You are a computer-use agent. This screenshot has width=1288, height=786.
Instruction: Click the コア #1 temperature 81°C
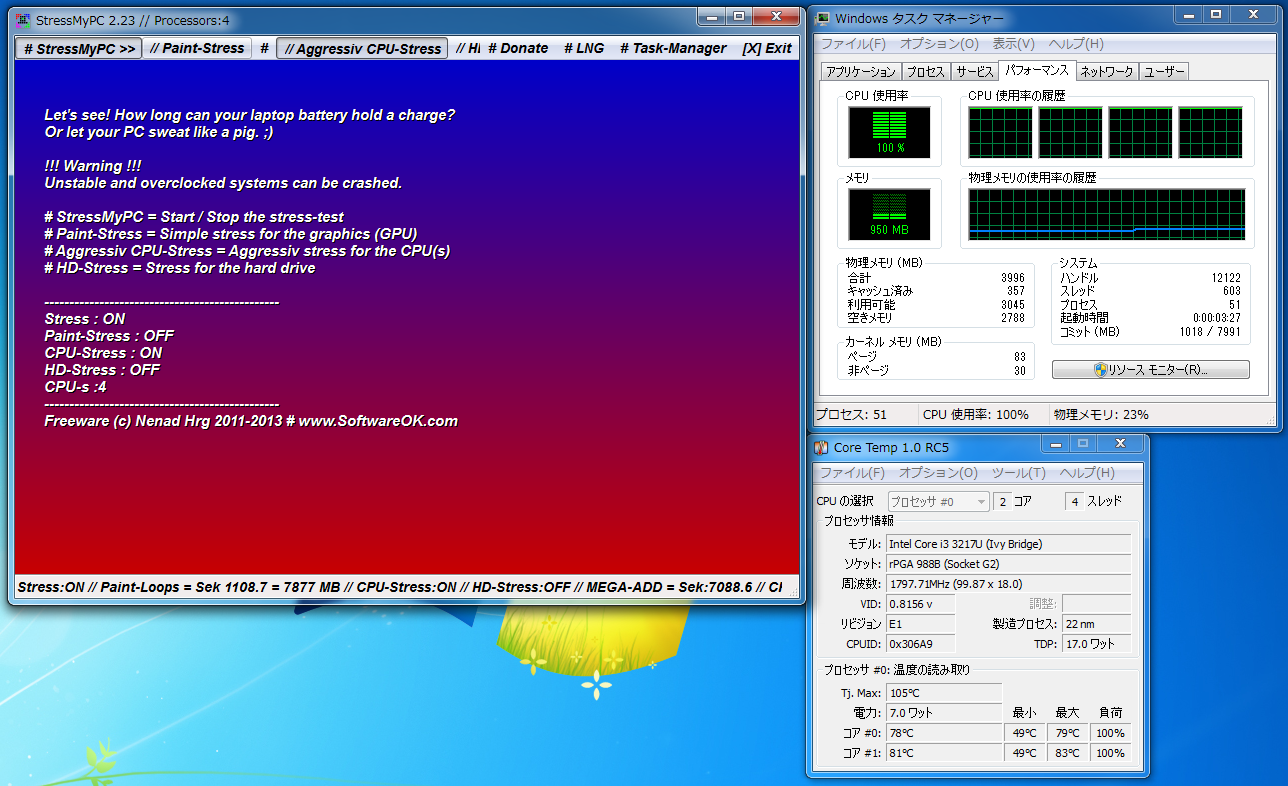coord(943,753)
